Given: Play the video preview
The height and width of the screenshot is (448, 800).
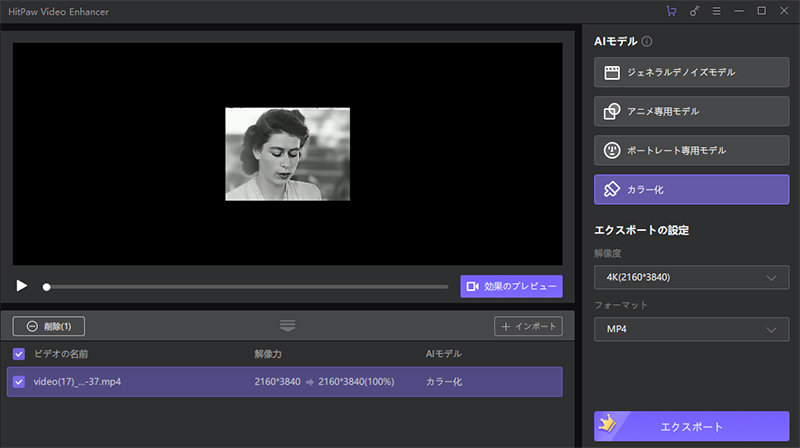Looking at the screenshot, I should (x=21, y=286).
